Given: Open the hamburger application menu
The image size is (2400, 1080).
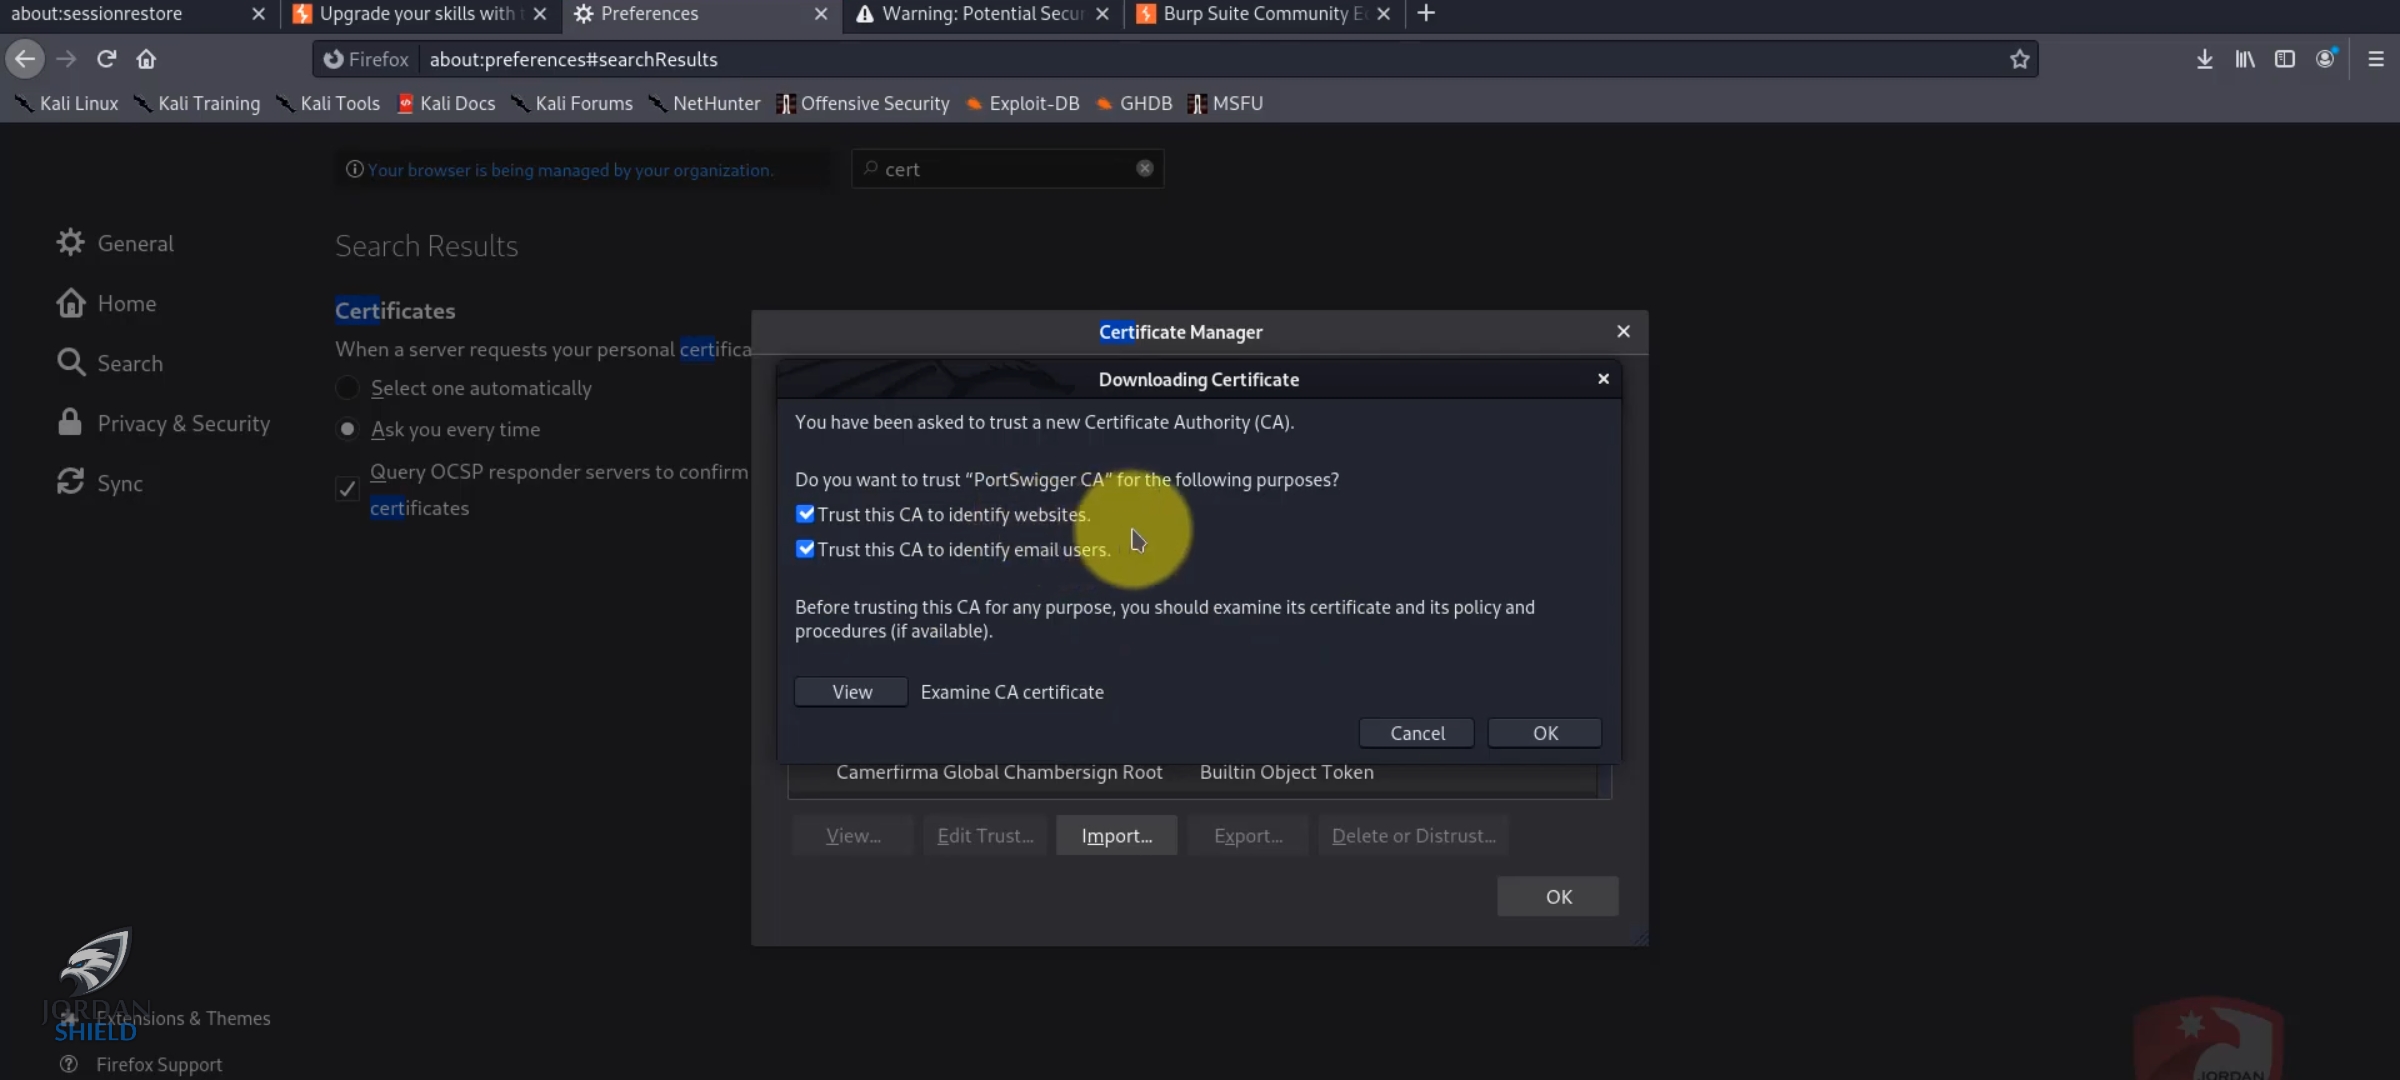Looking at the screenshot, I should 2376,59.
